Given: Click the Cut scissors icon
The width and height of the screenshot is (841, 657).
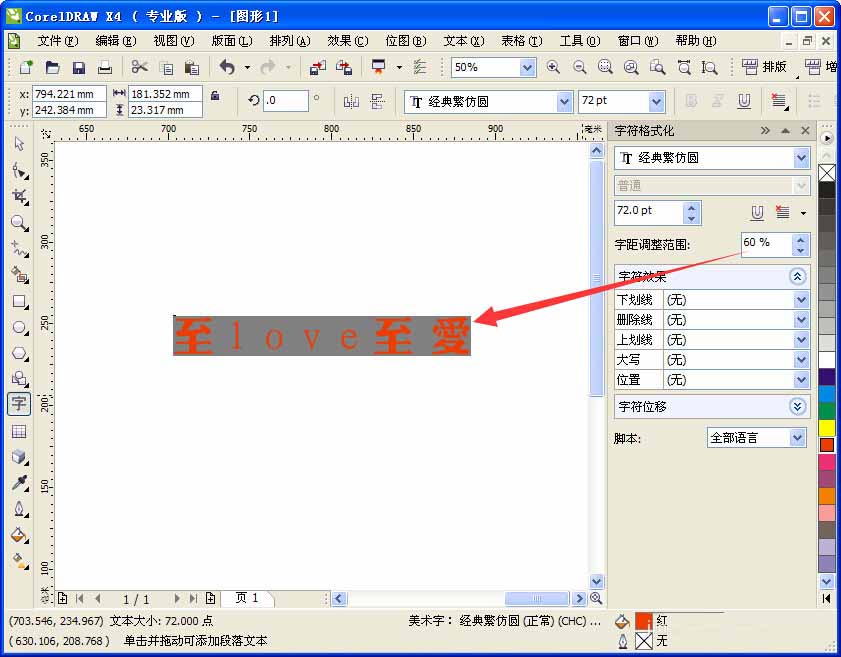Looking at the screenshot, I should tap(139, 67).
